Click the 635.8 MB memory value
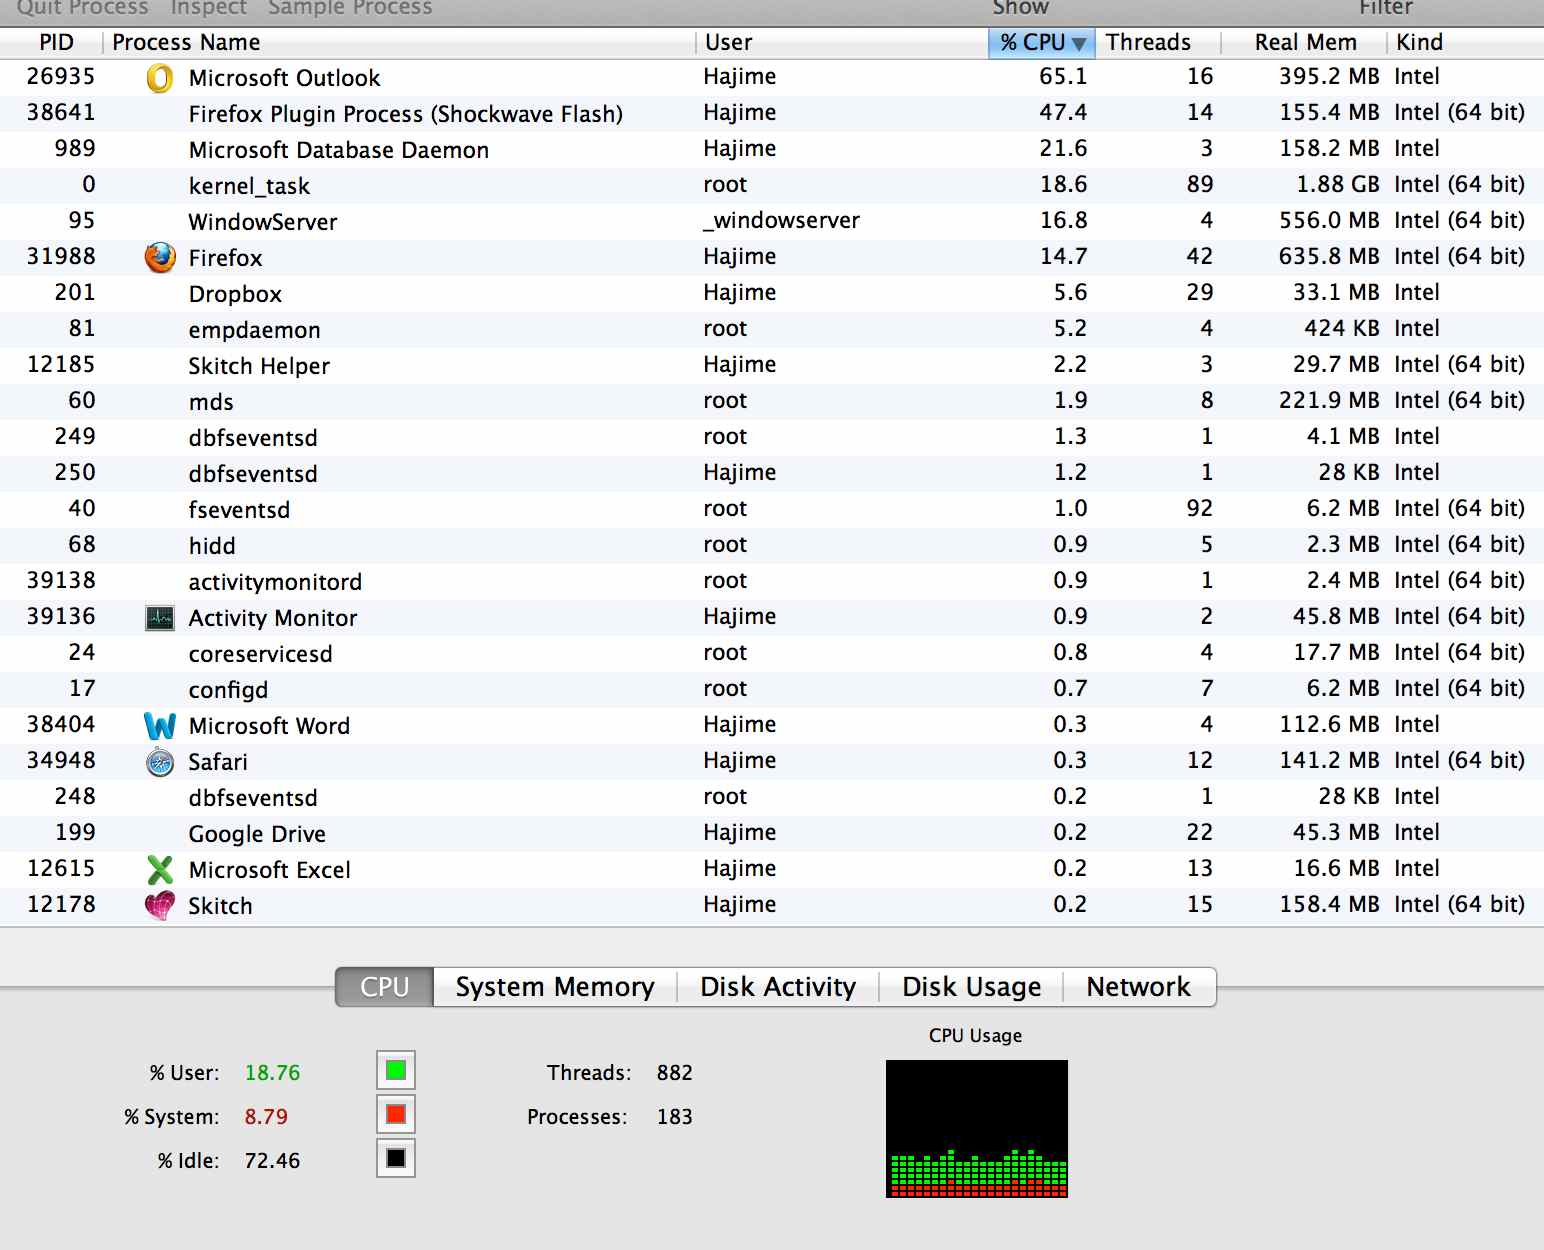 point(1329,256)
